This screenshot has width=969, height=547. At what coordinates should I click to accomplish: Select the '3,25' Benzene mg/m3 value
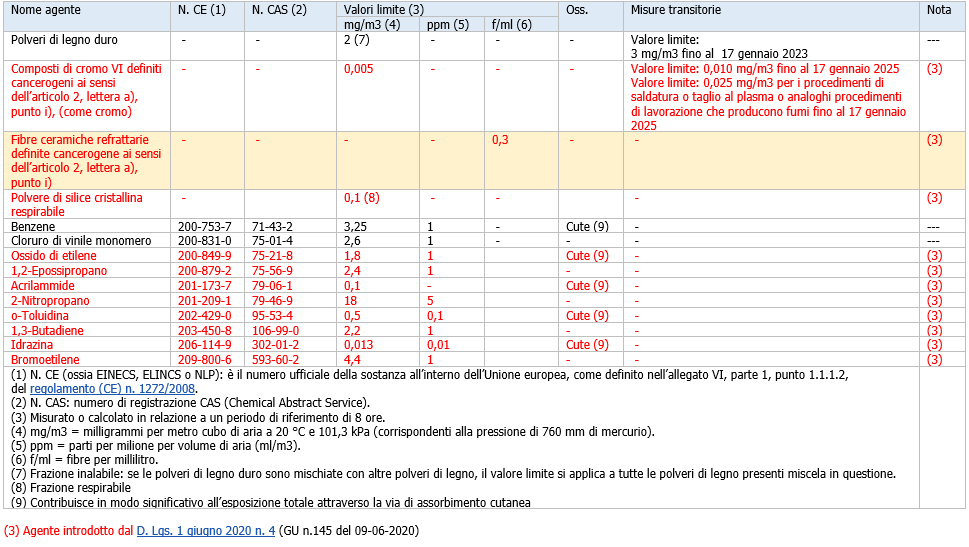click(355, 227)
